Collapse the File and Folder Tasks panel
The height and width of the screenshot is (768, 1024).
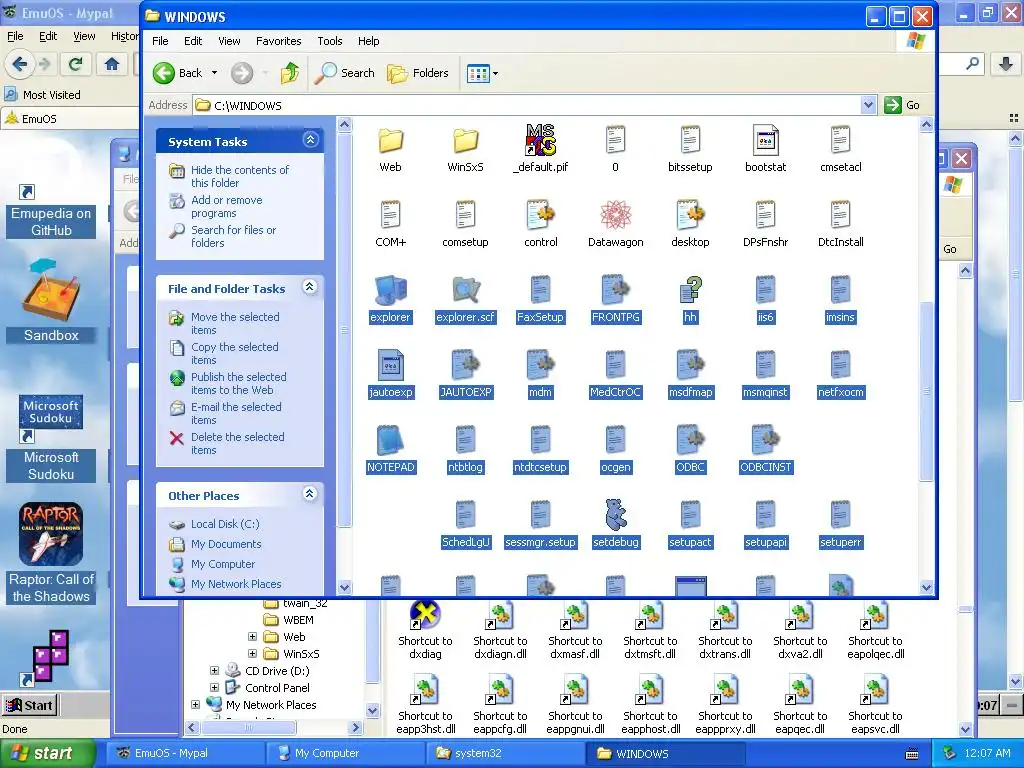coord(310,287)
